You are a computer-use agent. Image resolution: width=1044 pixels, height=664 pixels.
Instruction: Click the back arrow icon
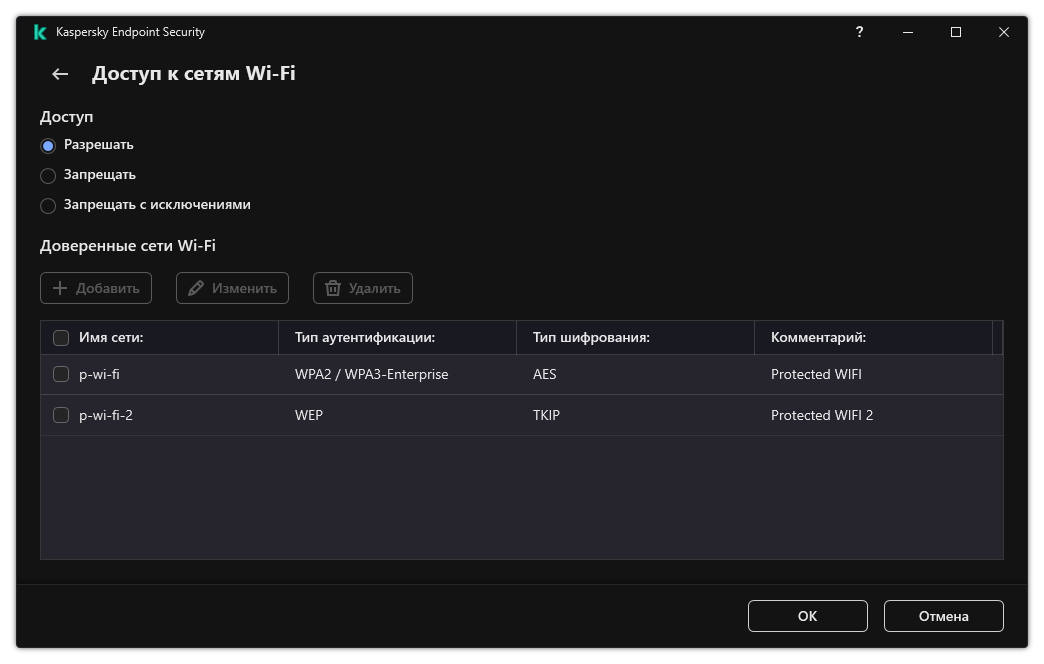point(60,74)
